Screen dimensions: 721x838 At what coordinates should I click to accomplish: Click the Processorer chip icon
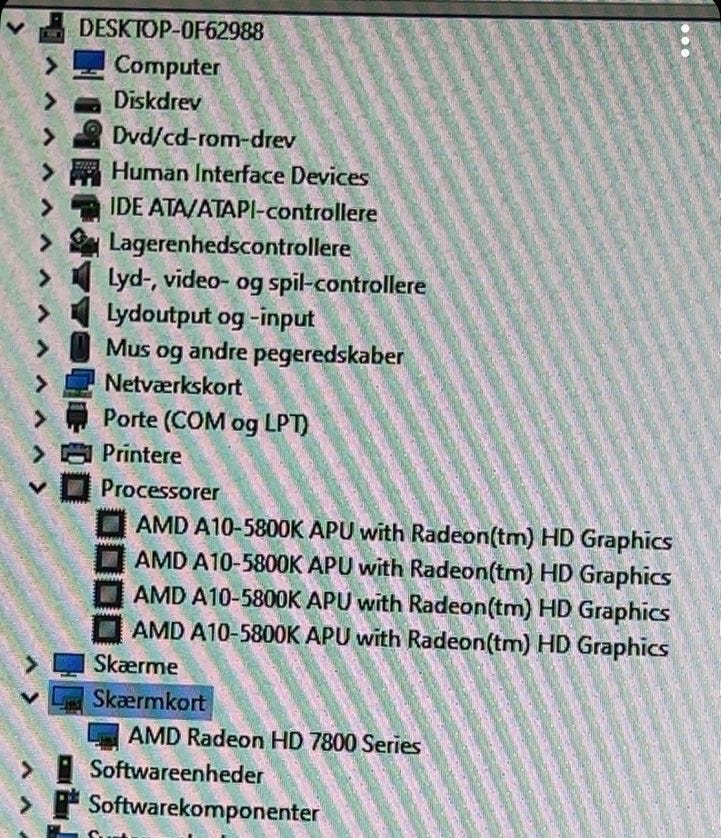tap(75, 487)
